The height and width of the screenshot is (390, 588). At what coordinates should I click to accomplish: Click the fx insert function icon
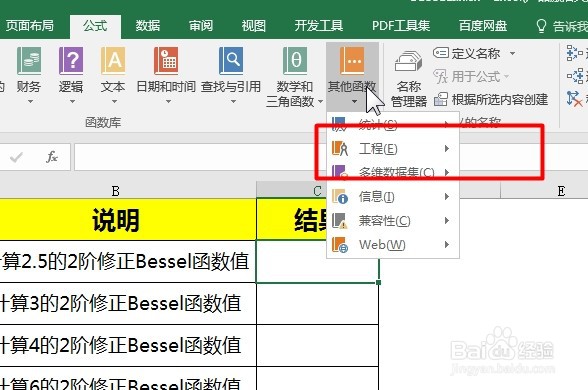(x=52, y=157)
